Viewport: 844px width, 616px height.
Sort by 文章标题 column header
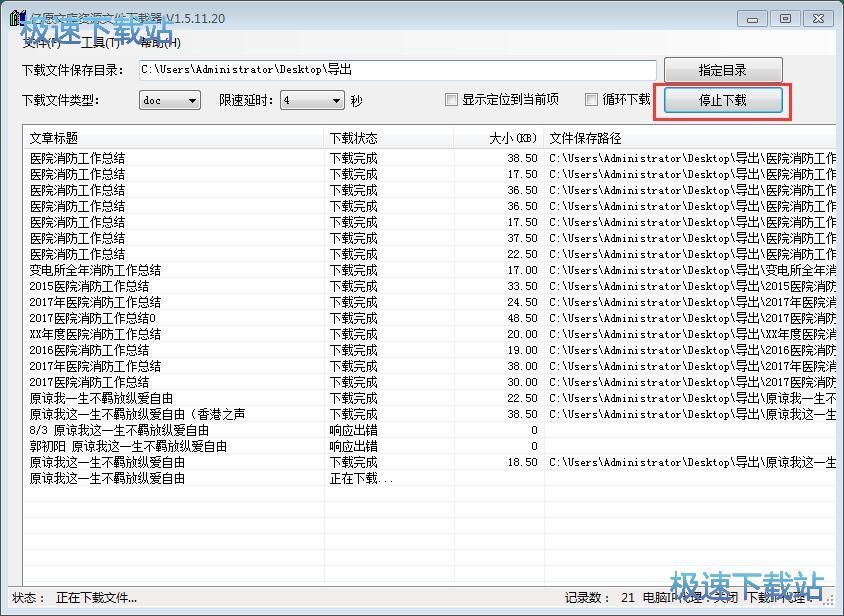[174, 138]
